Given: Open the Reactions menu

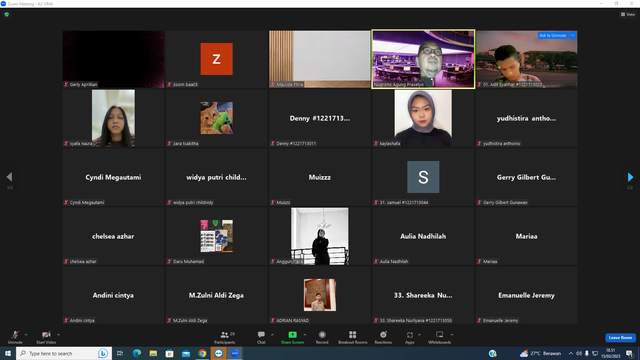Looking at the screenshot, I should tap(383, 337).
